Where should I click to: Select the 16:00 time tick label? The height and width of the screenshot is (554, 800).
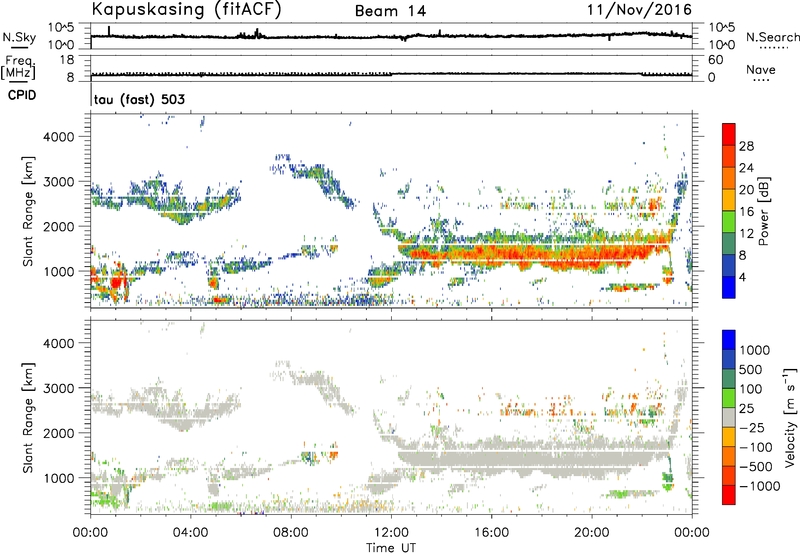click(491, 533)
